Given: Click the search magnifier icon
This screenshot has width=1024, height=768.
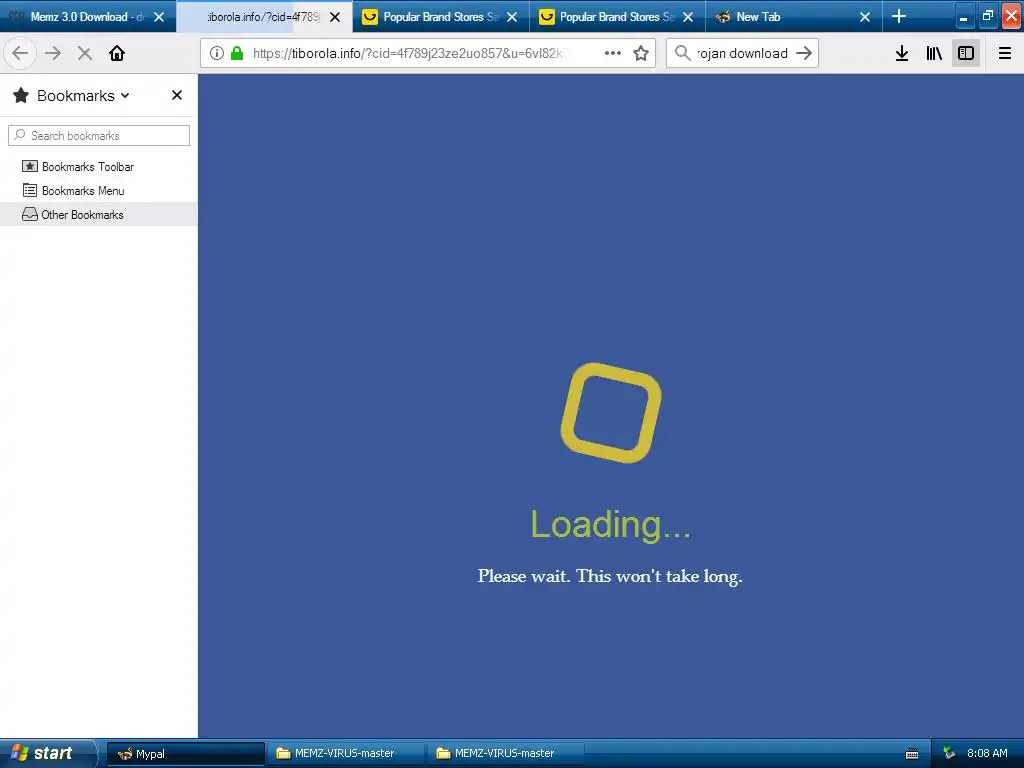Looking at the screenshot, I should coord(682,53).
